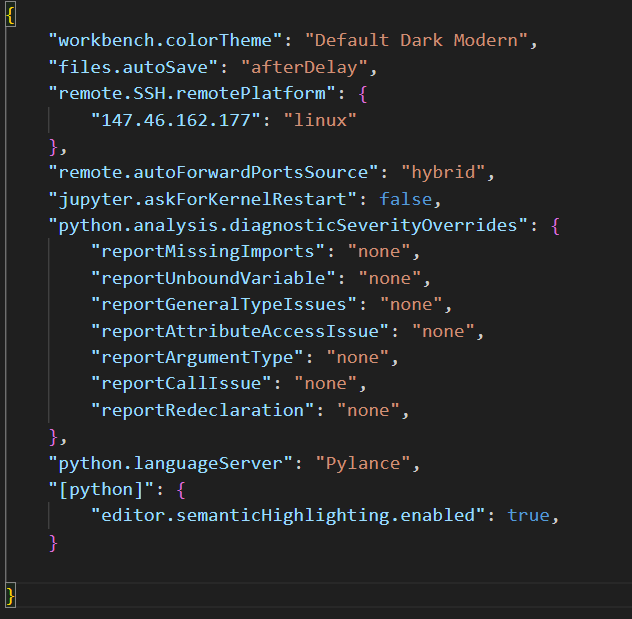The image size is (632, 619).
Task: Click the "reportAttributeAccessIssue" key
Action: pyautogui.click(x=240, y=331)
